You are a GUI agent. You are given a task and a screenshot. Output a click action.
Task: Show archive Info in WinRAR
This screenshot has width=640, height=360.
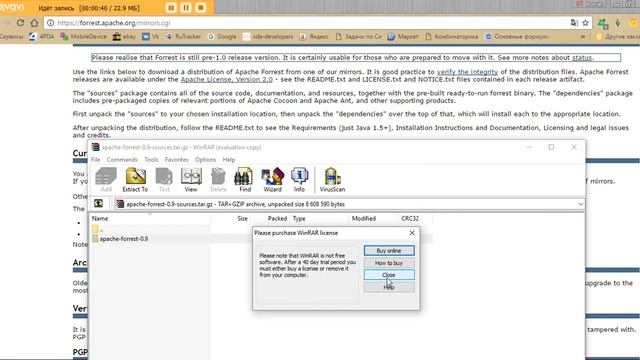[299, 180]
